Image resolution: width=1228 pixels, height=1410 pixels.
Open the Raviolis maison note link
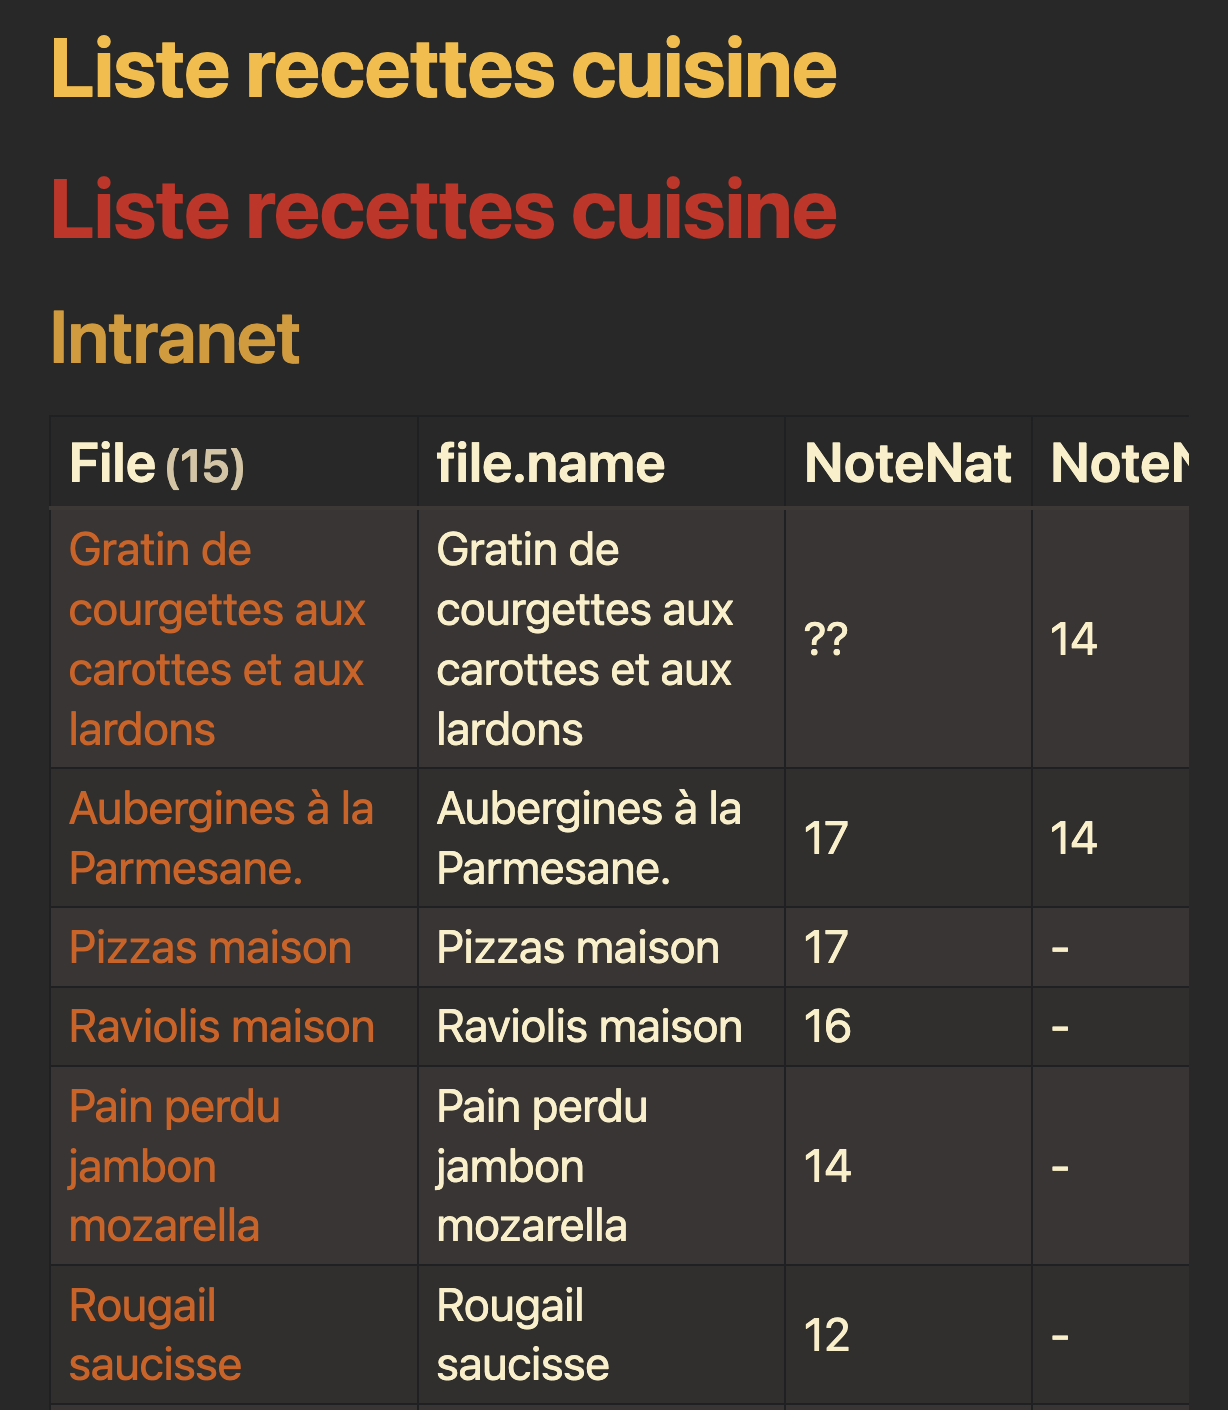click(x=221, y=1027)
